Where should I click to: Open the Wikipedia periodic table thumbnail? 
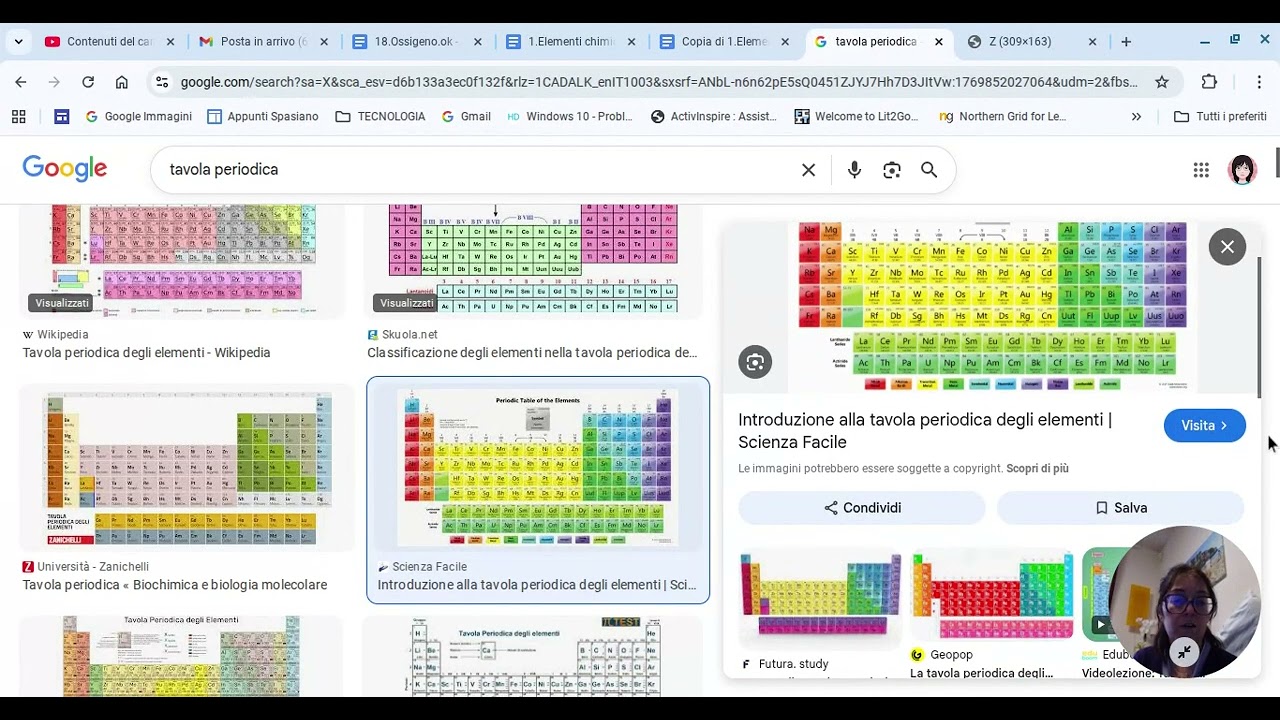tap(182, 260)
